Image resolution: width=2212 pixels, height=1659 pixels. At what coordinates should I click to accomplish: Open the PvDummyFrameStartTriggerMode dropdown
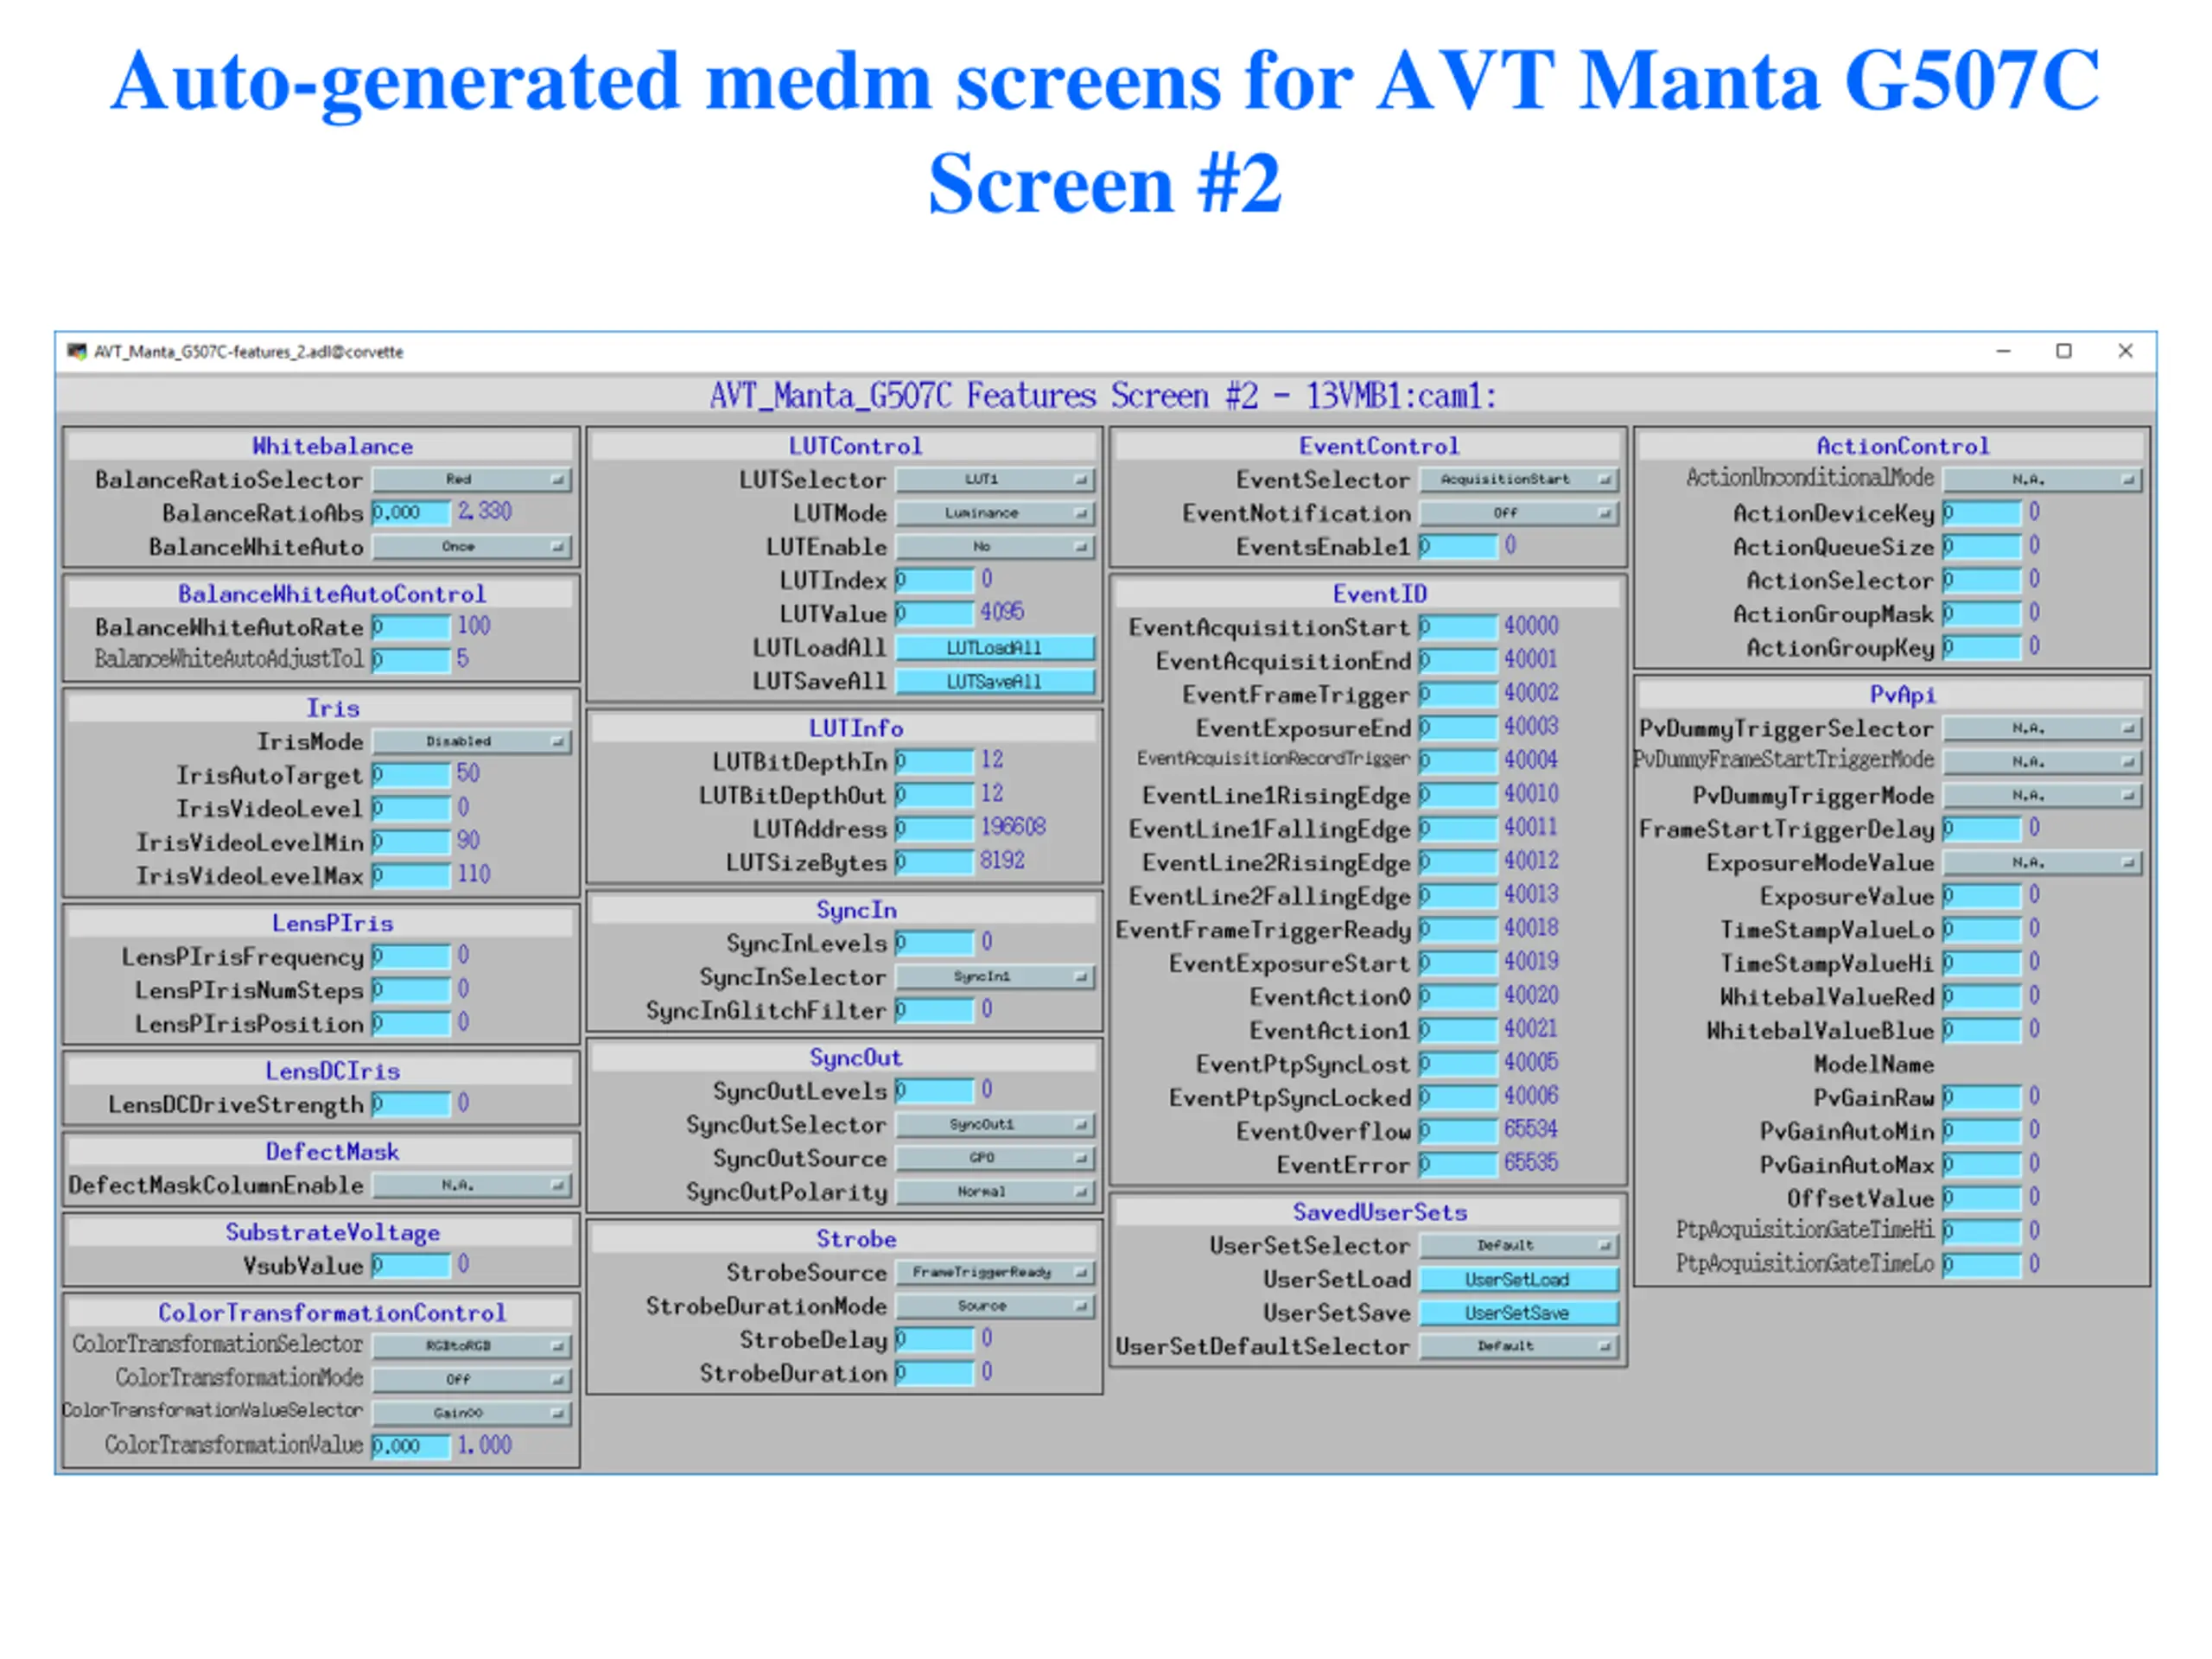click(2043, 762)
